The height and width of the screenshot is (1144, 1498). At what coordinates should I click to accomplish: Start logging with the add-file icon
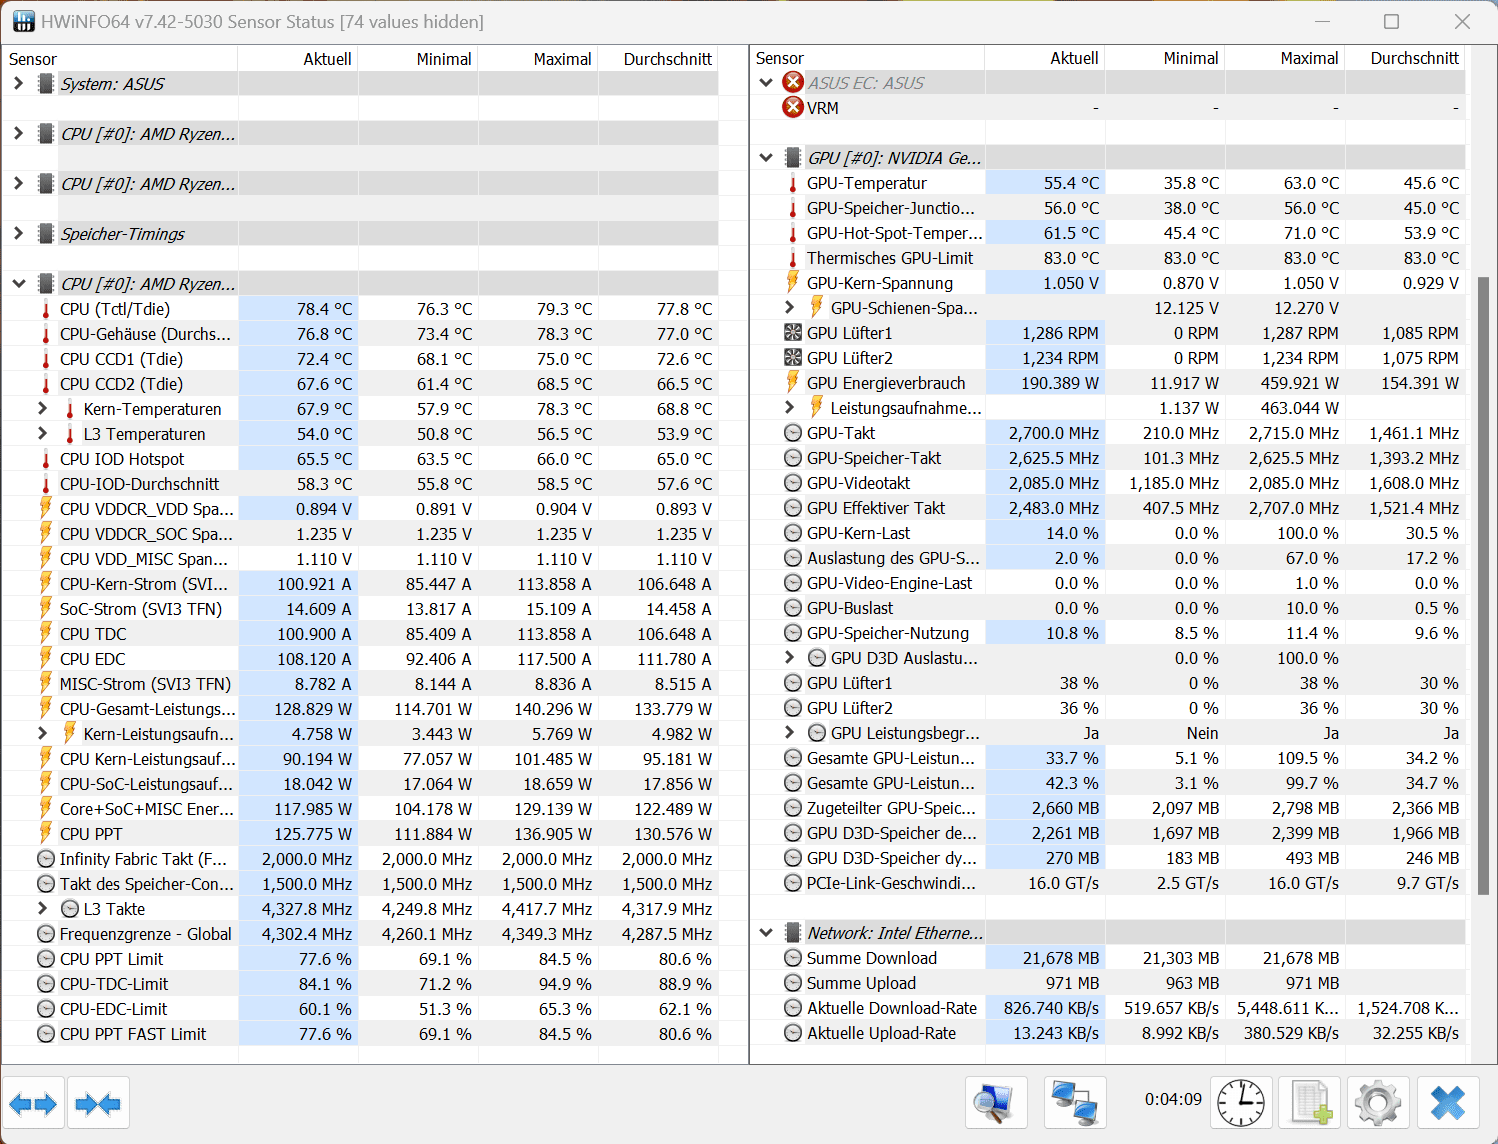tap(1310, 1103)
